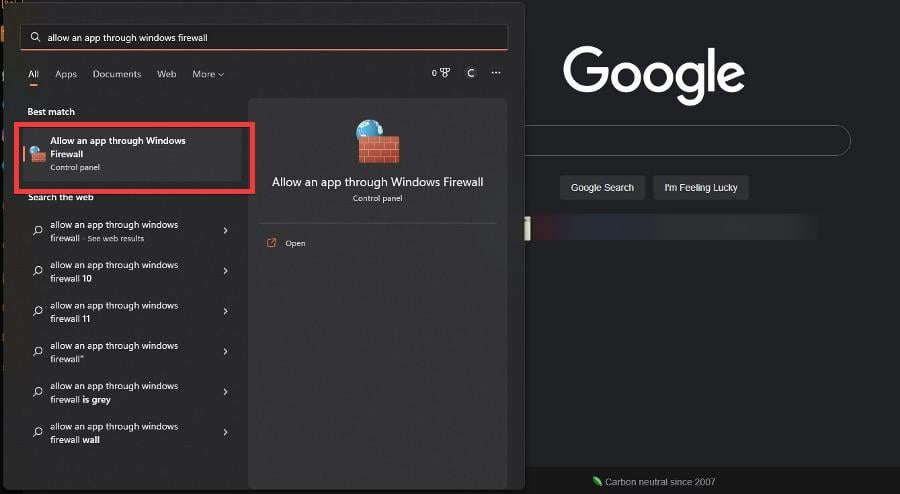
Task: Select web suggestion 'See web results'
Action: 132,231
